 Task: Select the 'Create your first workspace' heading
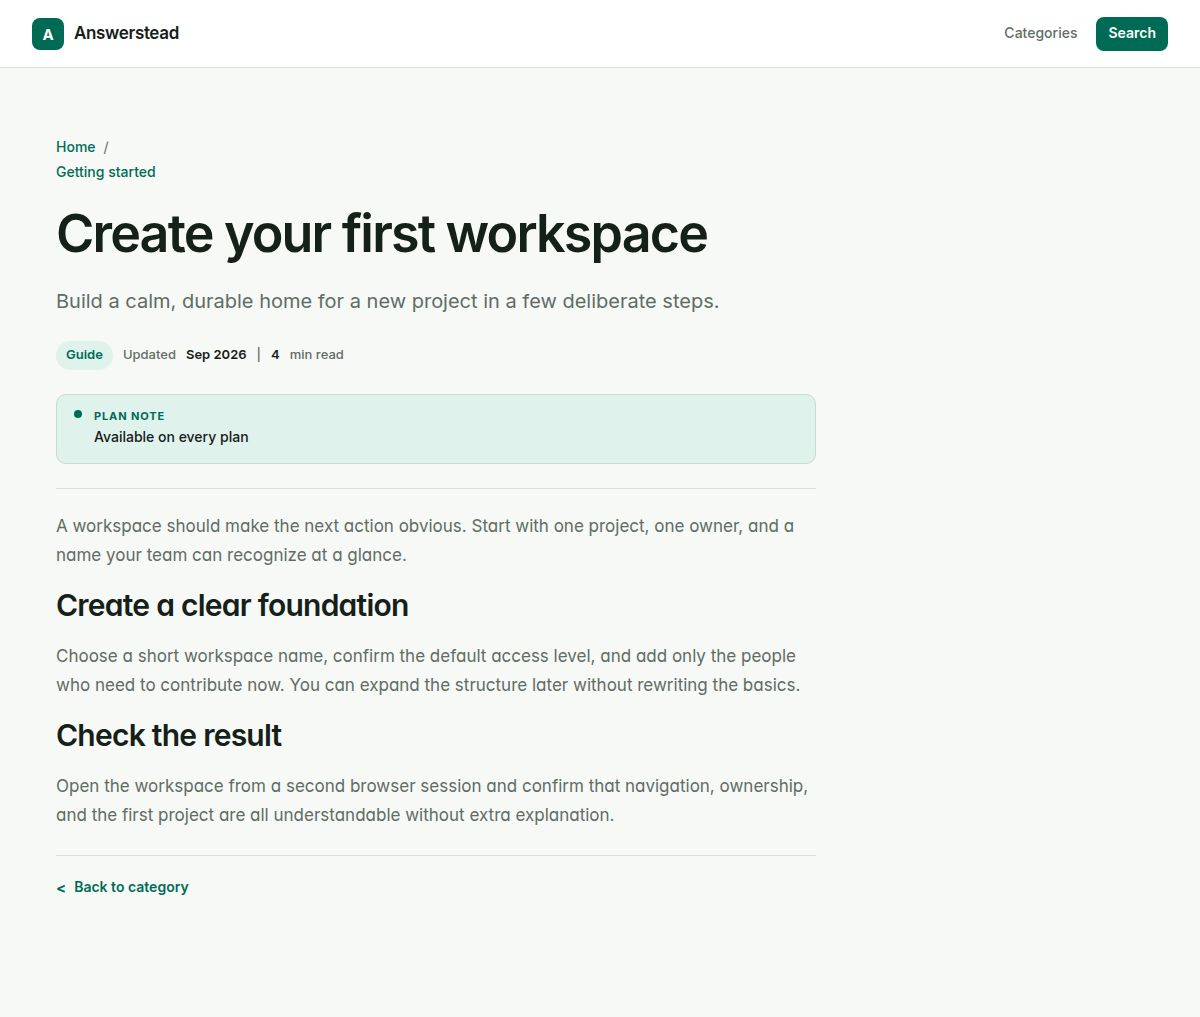[382, 233]
